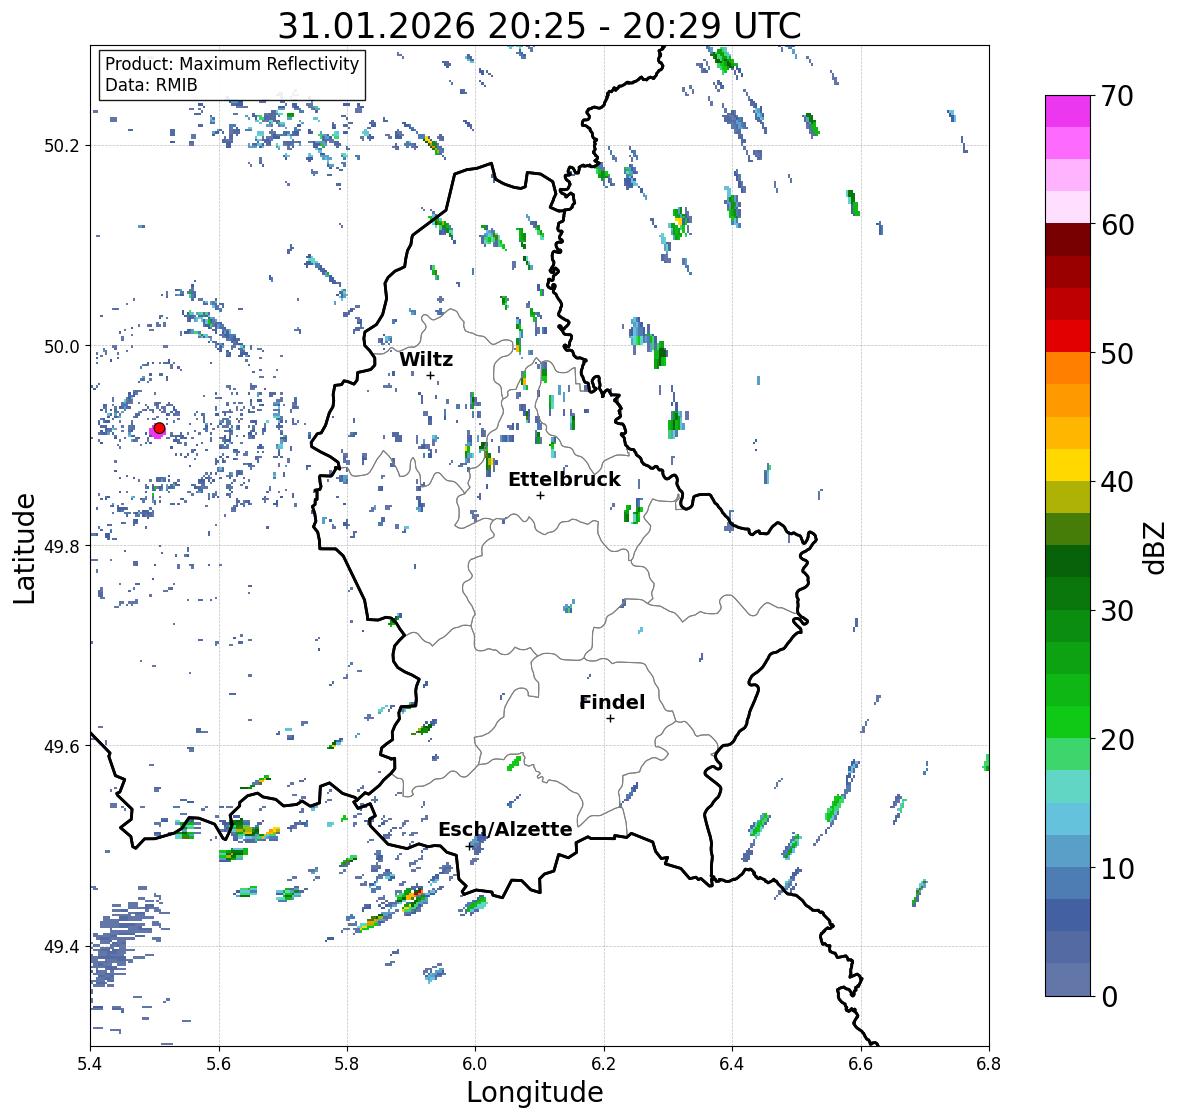Click the 'Data: RMIB' text
Viewport: 1179px width, 1117px height.
point(151,85)
